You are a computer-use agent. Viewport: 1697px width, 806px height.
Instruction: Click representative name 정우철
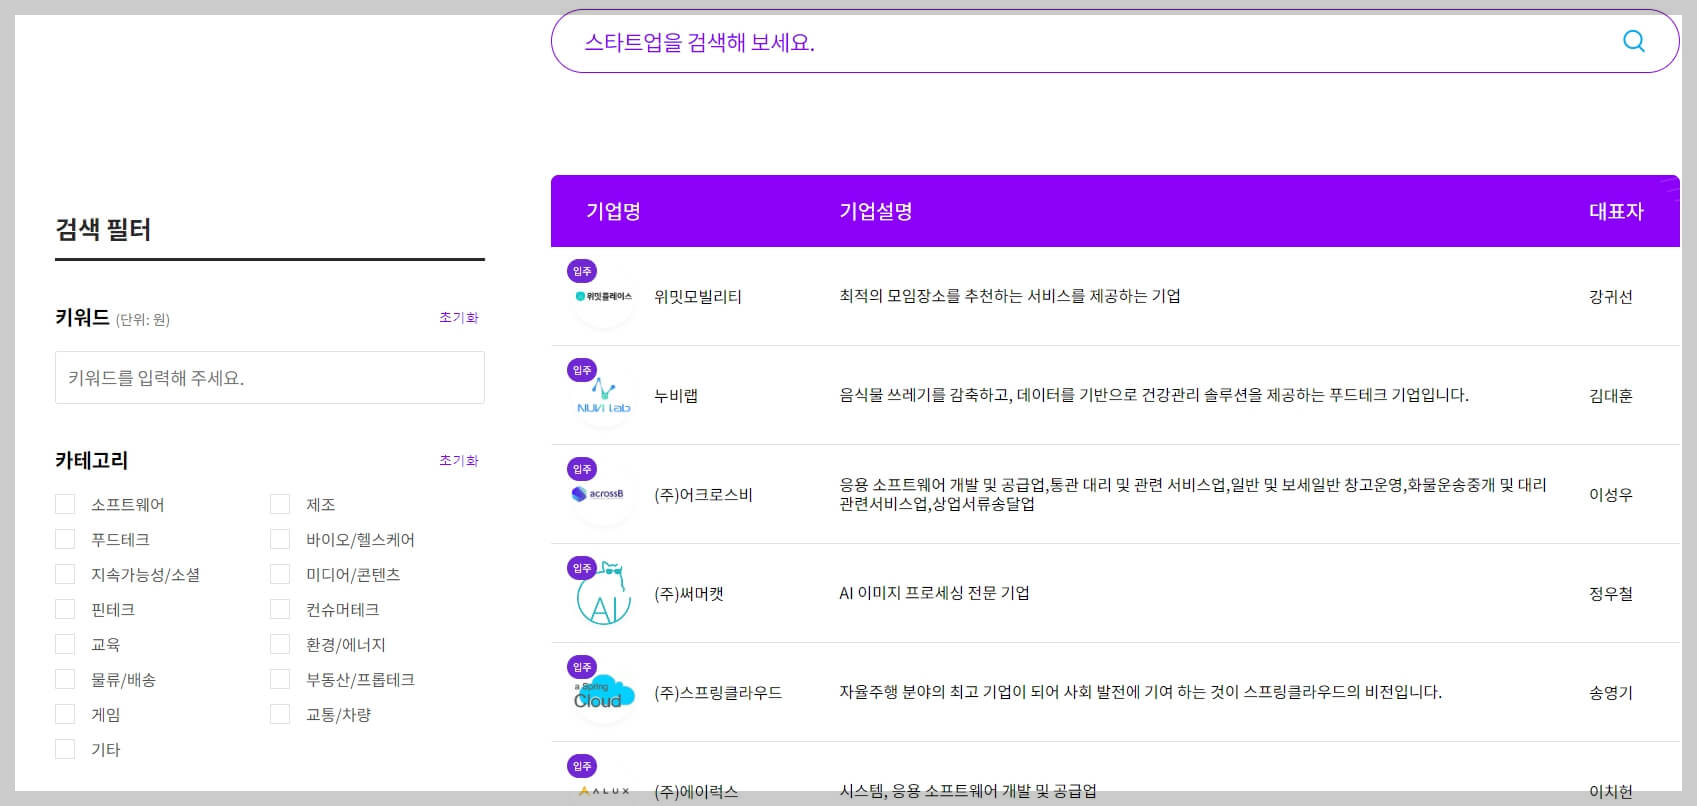pyautogui.click(x=1611, y=593)
